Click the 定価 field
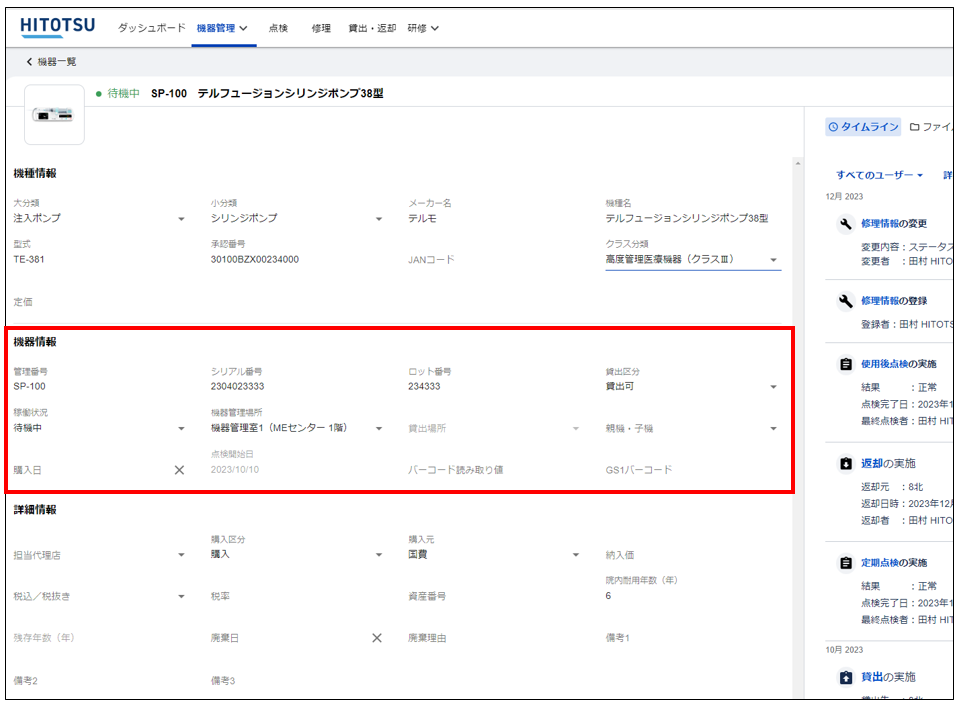Screen dimensions: 958x704 pos(99,302)
